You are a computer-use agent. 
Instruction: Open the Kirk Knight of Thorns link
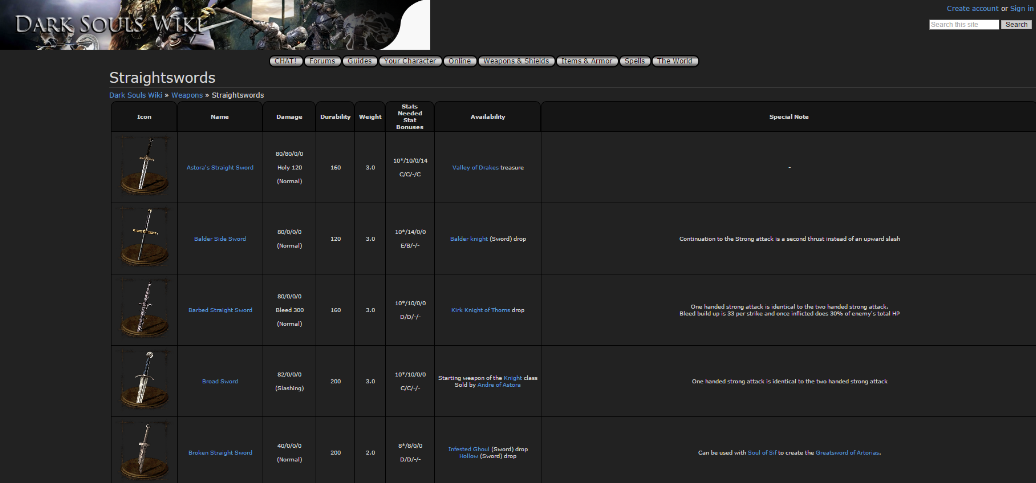click(x=481, y=311)
